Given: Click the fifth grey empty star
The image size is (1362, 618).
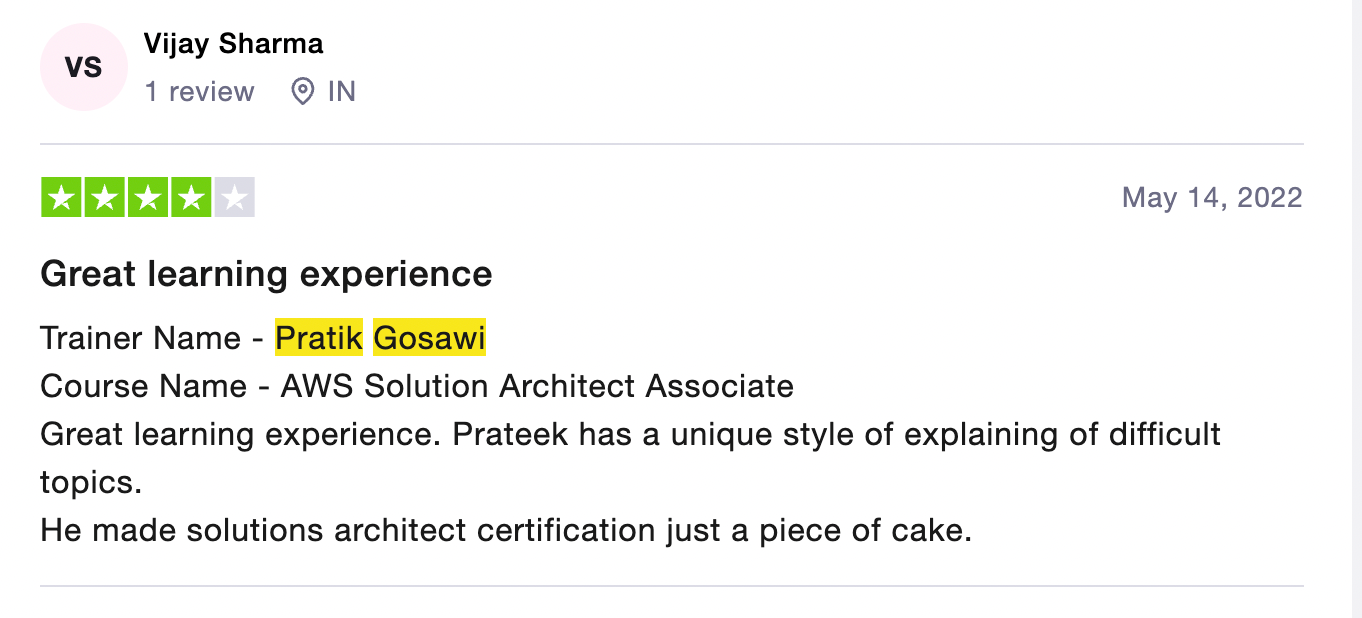Looking at the screenshot, I should click(x=234, y=198).
